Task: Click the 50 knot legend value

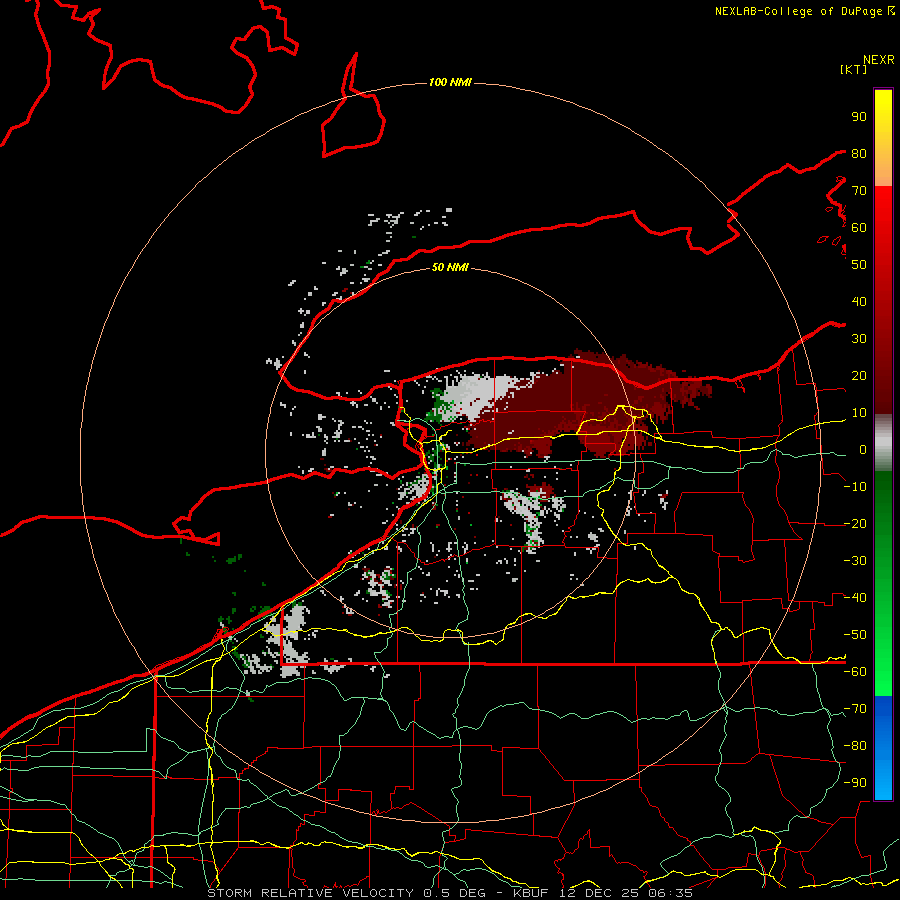Action: 859,265
